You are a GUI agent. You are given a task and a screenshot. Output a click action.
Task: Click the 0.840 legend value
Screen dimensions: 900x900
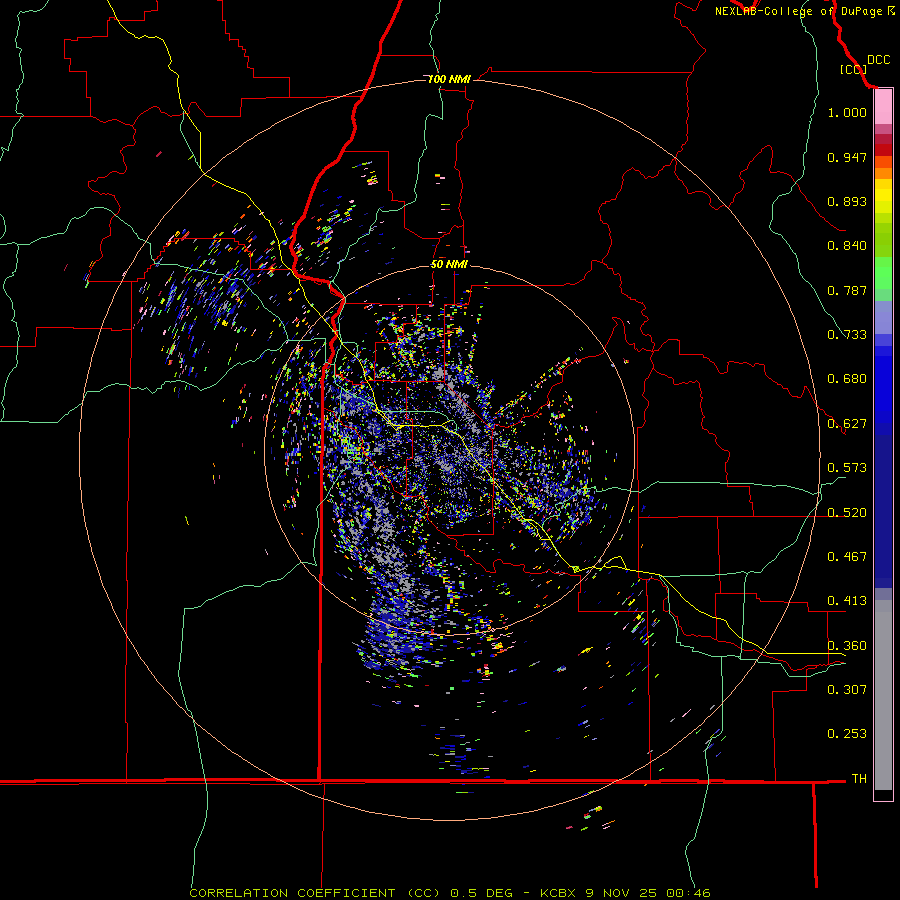pyautogui.click(x=847, y=246)
